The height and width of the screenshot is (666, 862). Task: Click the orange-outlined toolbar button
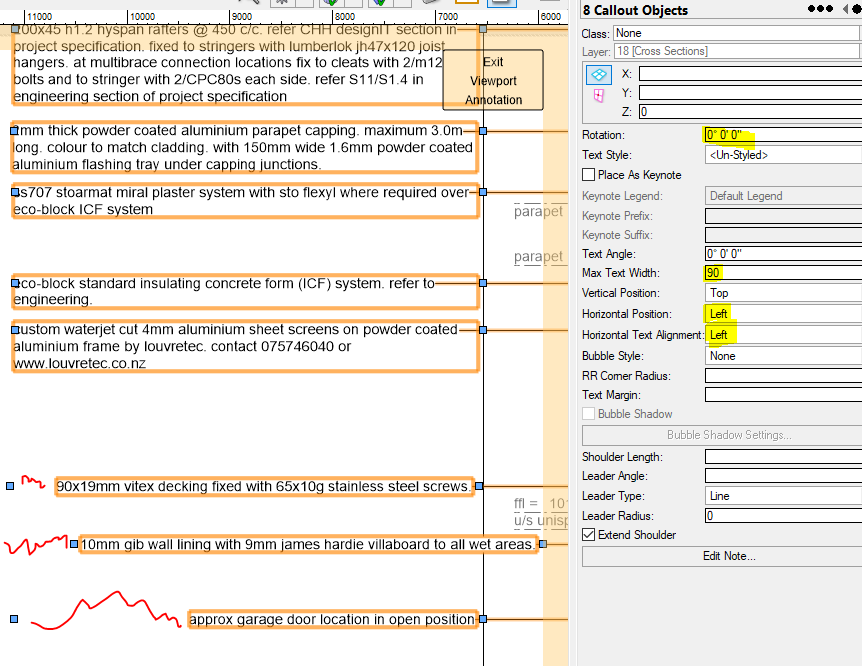[468, 4]
